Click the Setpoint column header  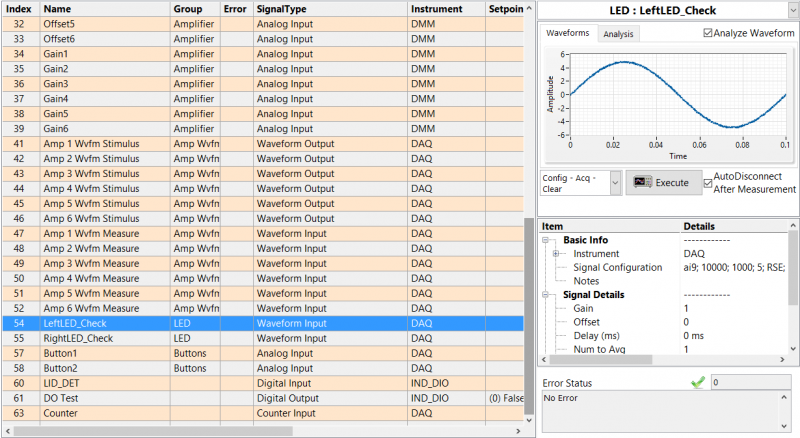pyautogui.click(x=505, y=9)
